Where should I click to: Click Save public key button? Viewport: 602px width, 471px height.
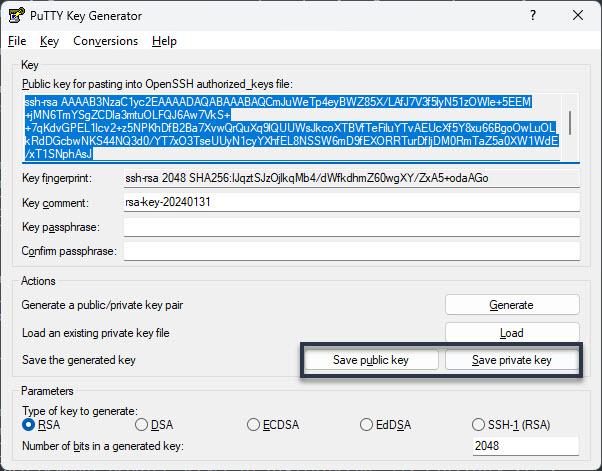coord(371,360)
